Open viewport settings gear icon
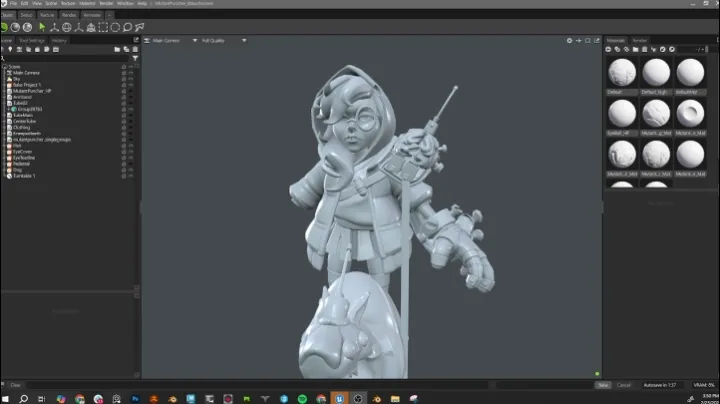This screenshot has width=720, height=404. coord(569,40)
